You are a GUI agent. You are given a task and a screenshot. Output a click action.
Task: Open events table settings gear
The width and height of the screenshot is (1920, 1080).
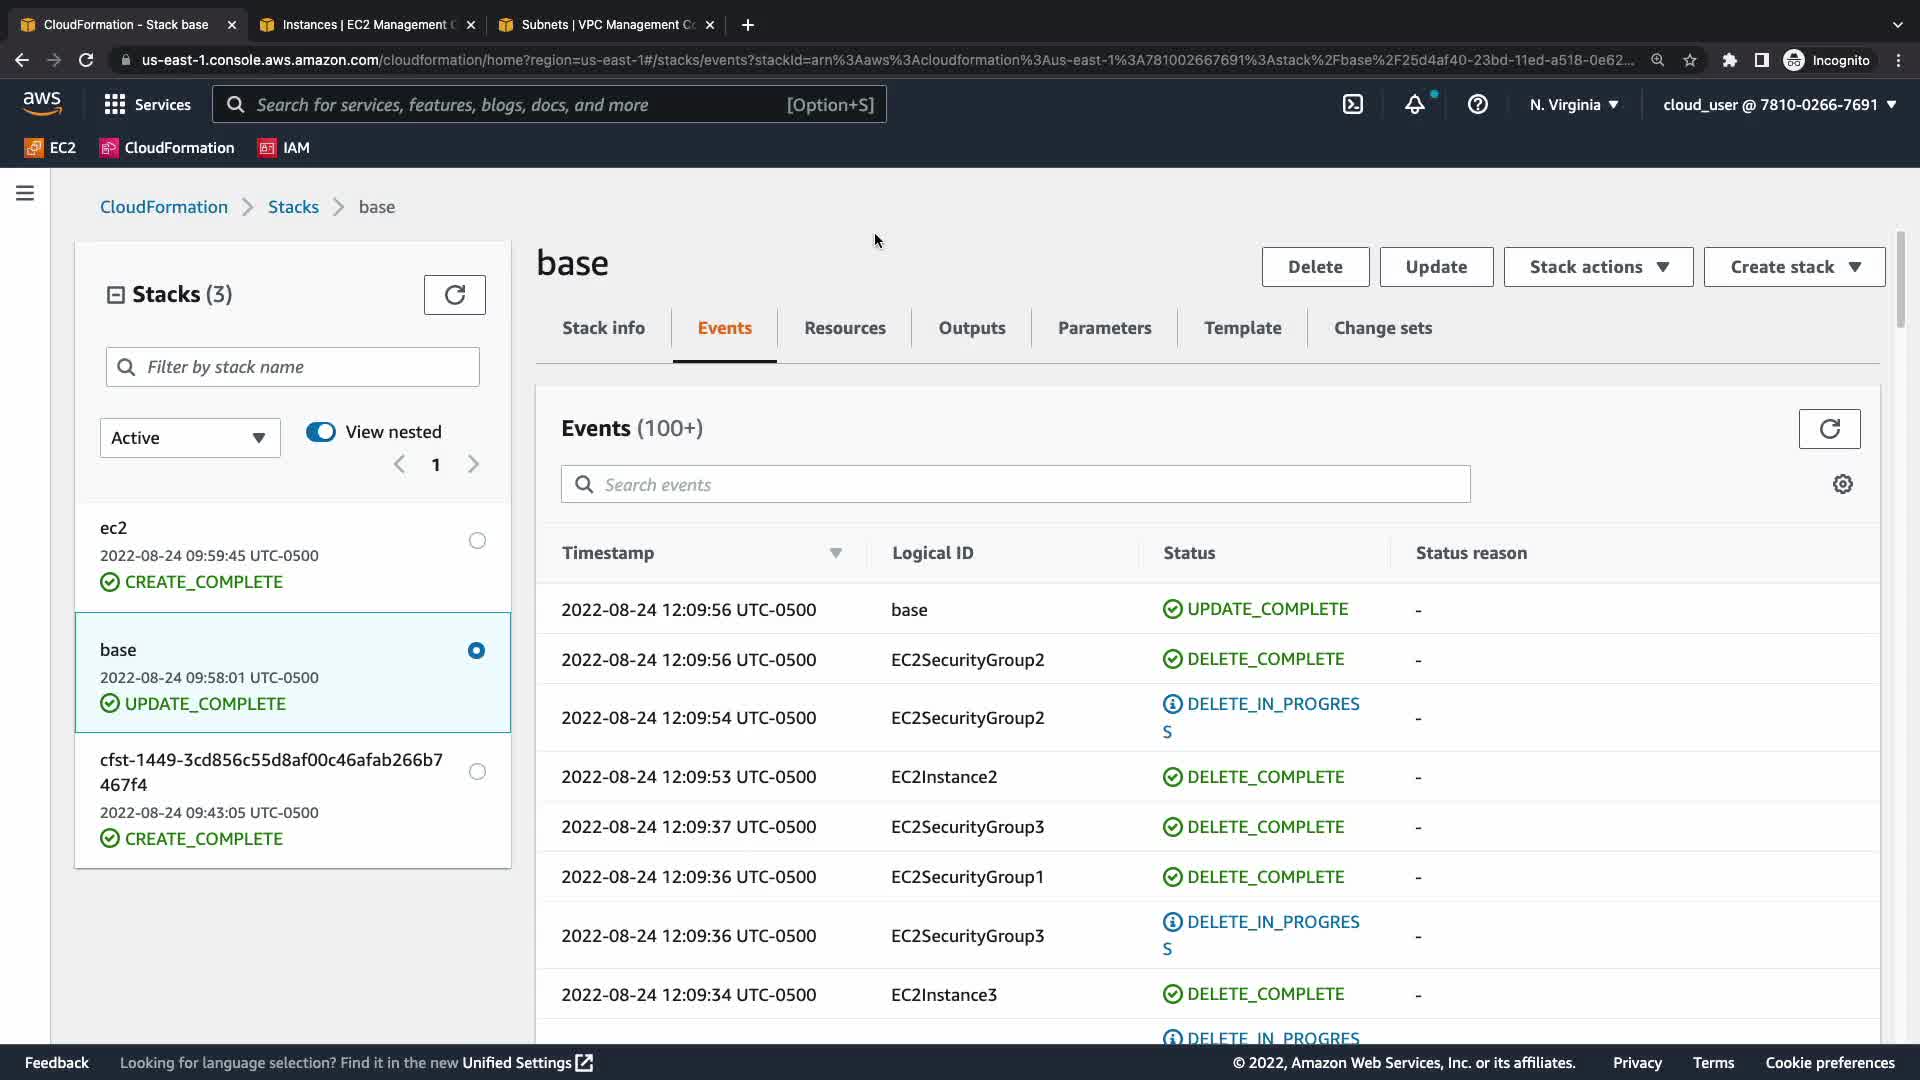point(1842,484)
